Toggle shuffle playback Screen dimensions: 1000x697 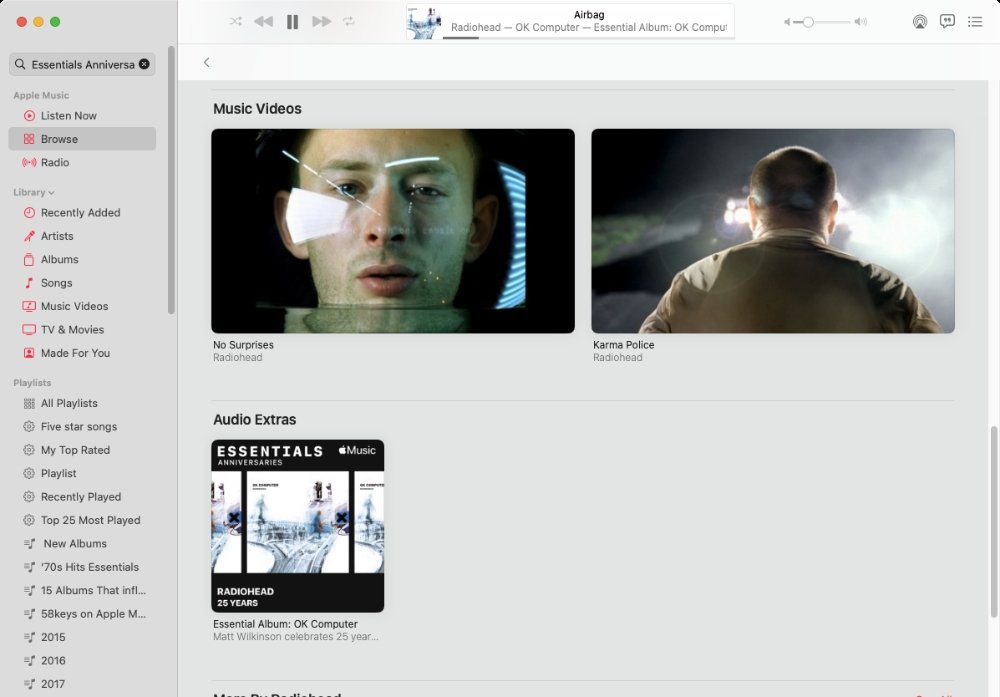click(235, 21)
